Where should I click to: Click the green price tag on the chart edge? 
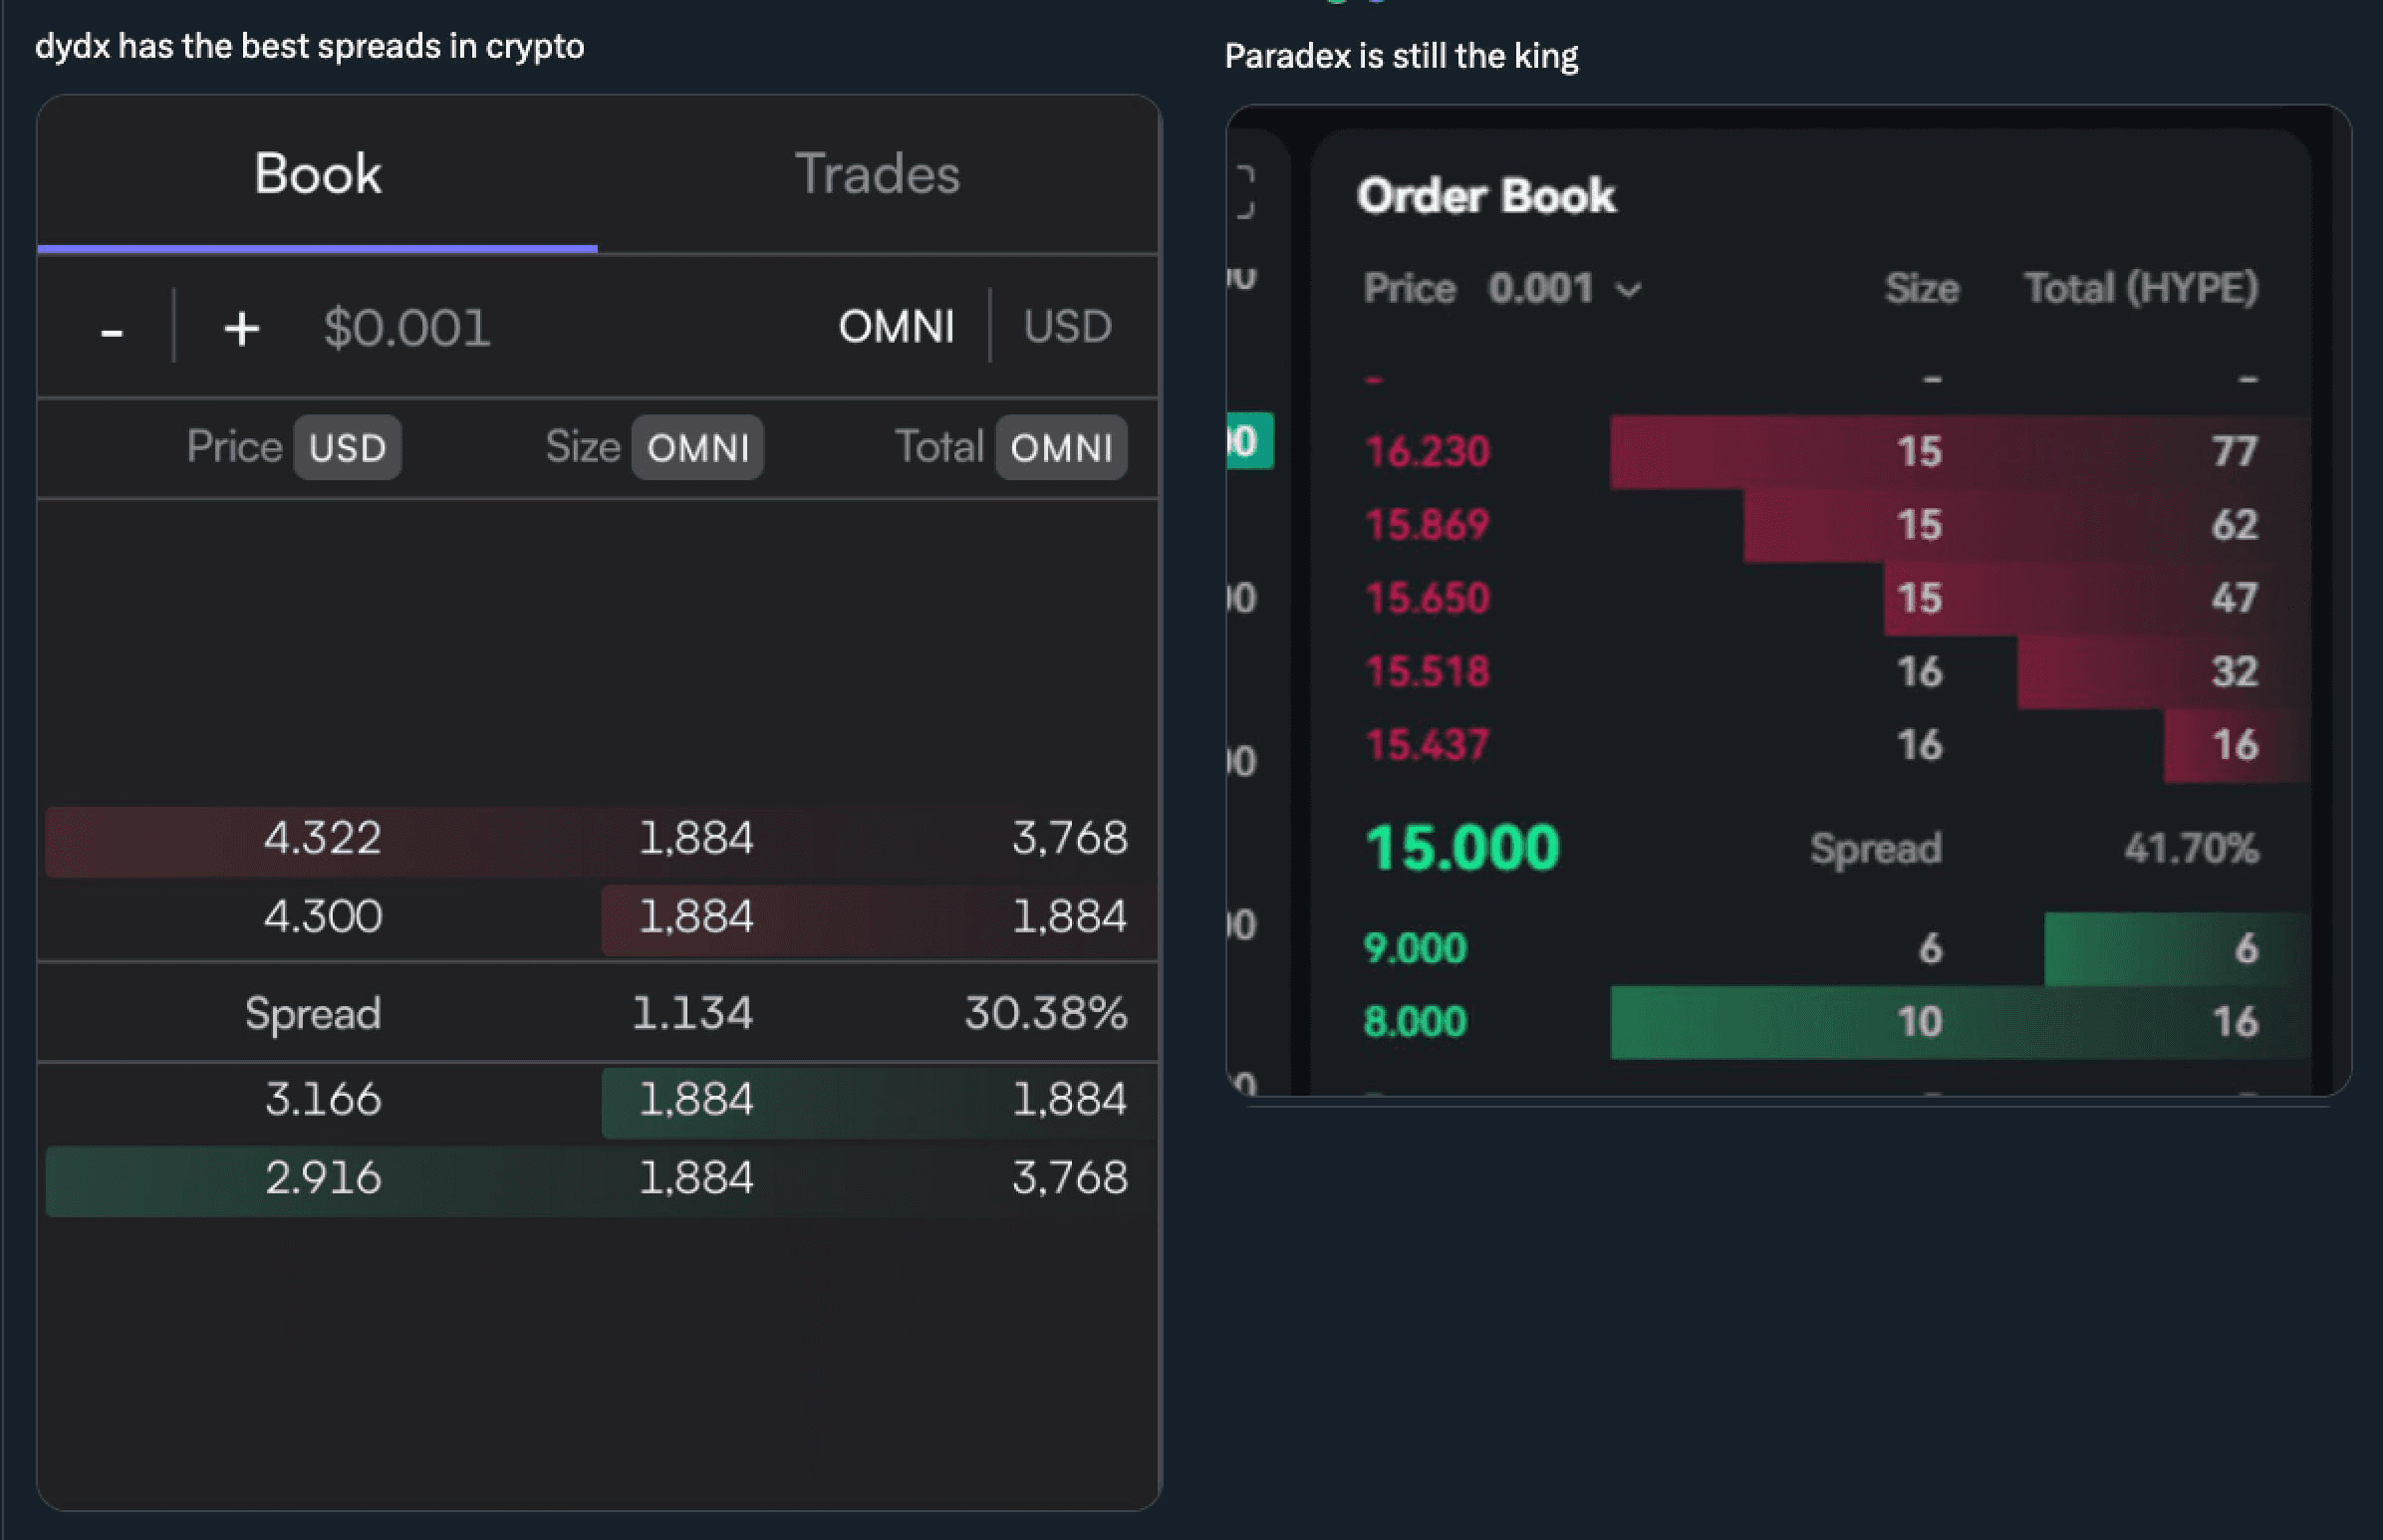click(x=1250, y=441)
